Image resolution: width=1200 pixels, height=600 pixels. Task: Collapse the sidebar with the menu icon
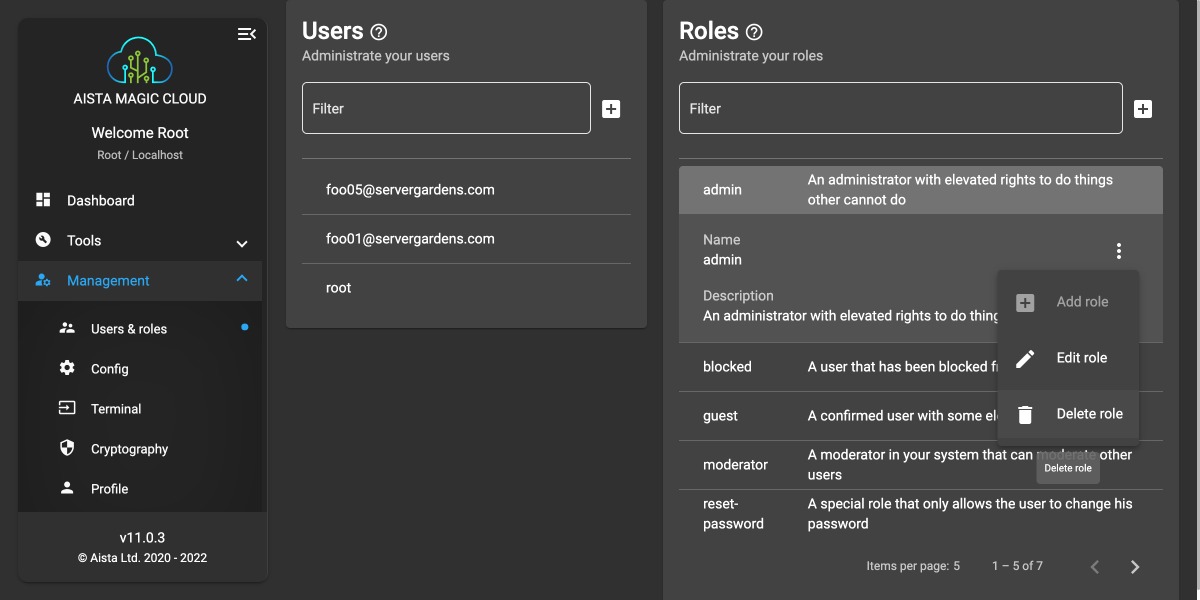coord(246,34)
